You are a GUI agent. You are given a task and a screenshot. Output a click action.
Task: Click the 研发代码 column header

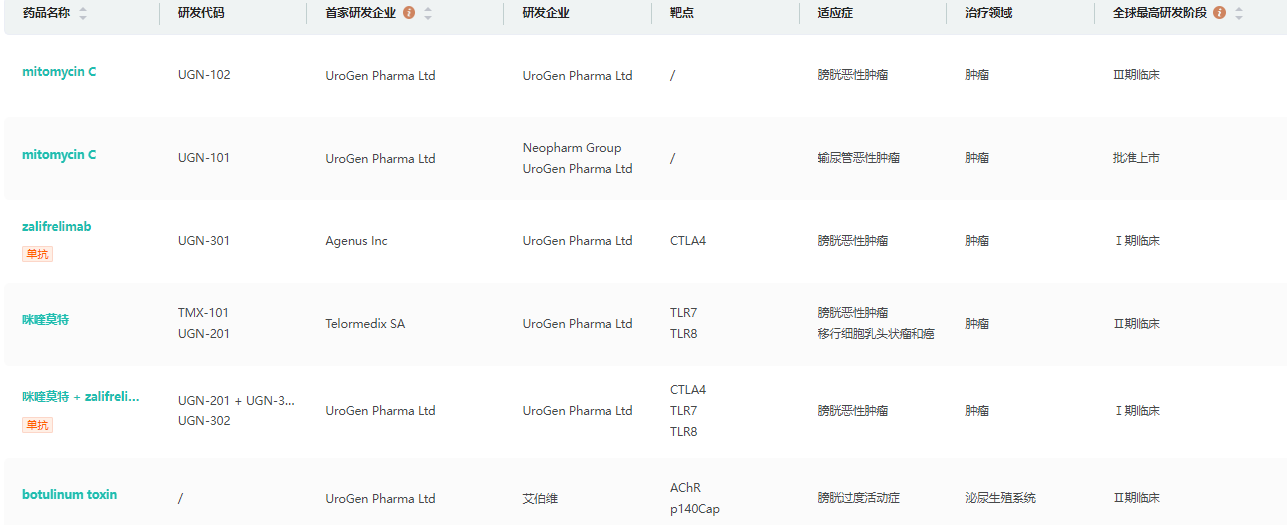200,14
